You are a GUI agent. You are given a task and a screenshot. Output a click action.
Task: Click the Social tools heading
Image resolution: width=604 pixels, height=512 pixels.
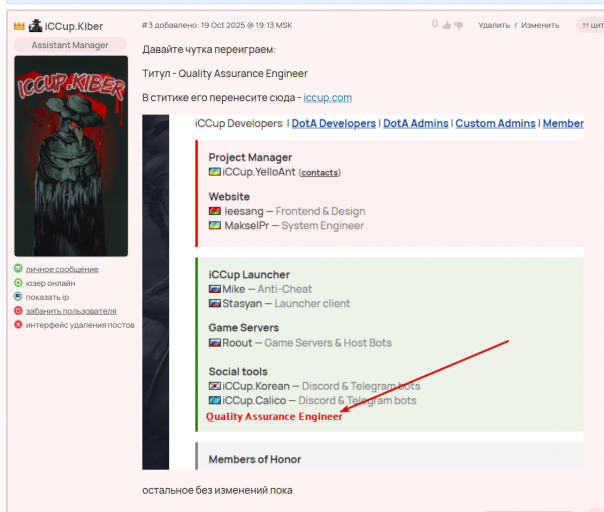tap(238, 372)
